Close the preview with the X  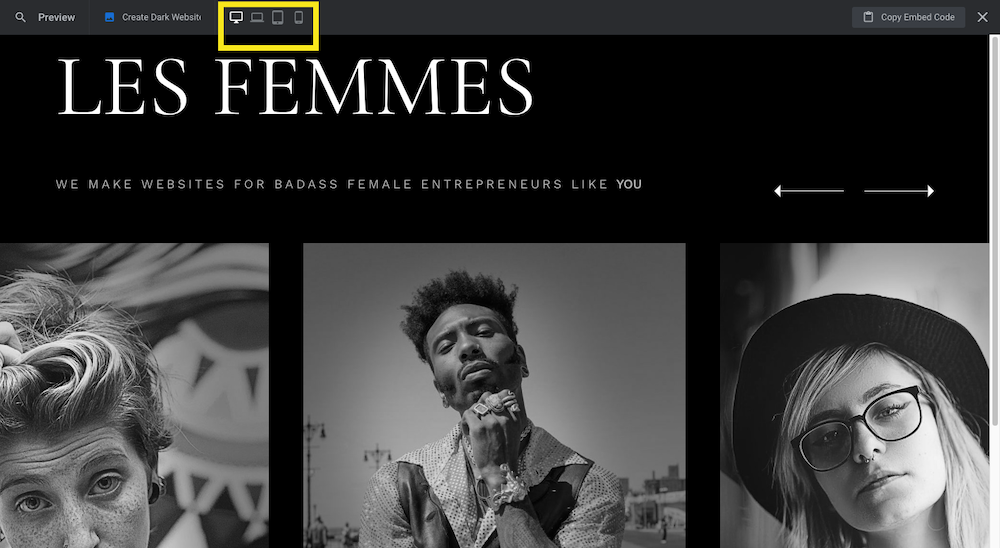pos(983,17)
